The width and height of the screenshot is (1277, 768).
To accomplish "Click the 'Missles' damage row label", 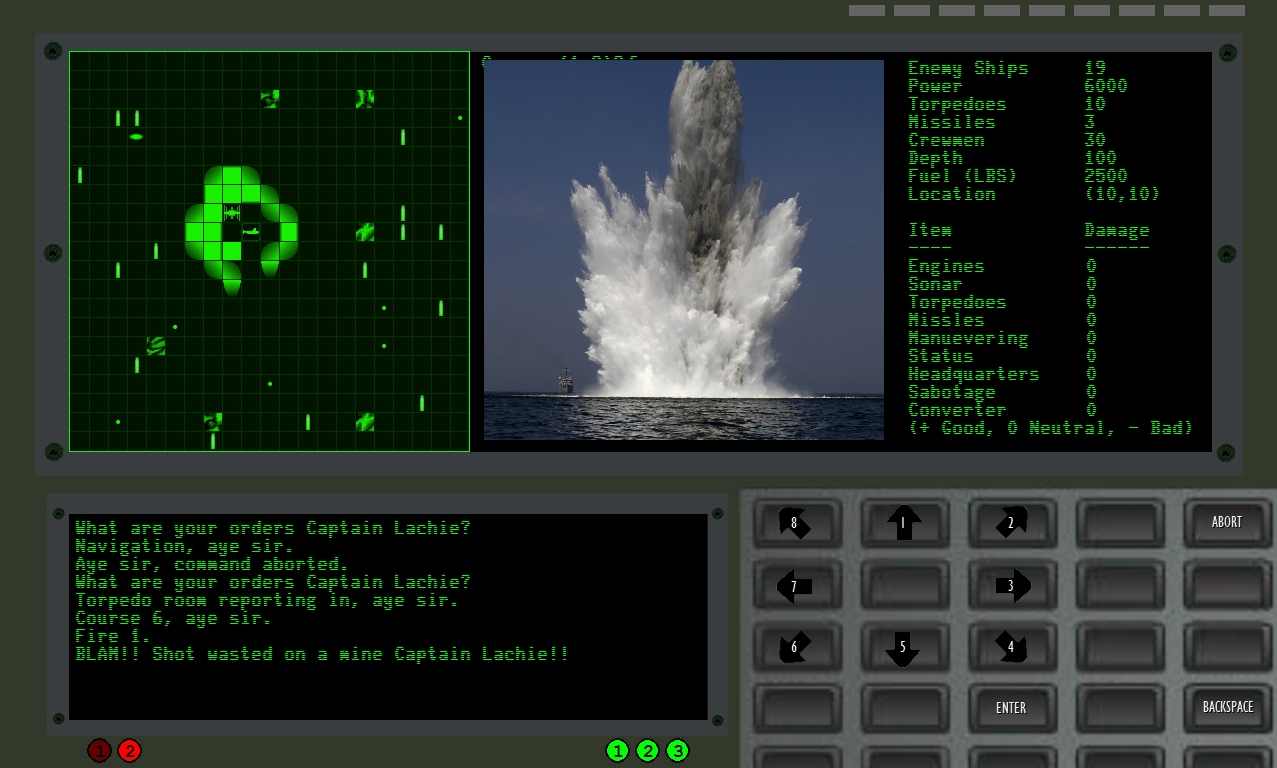I will (946, 320).
